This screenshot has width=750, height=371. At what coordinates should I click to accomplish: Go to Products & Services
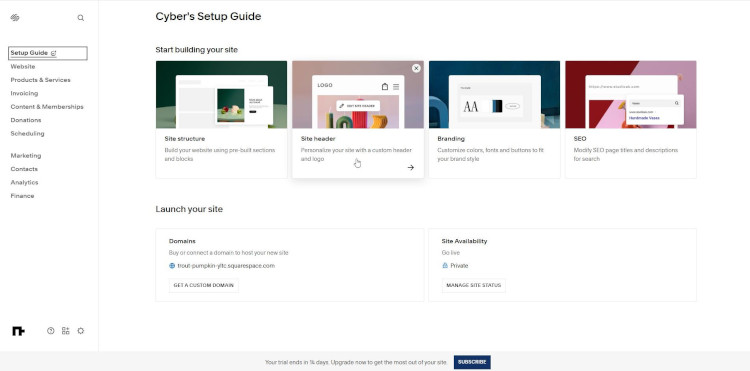coord(41,80)
